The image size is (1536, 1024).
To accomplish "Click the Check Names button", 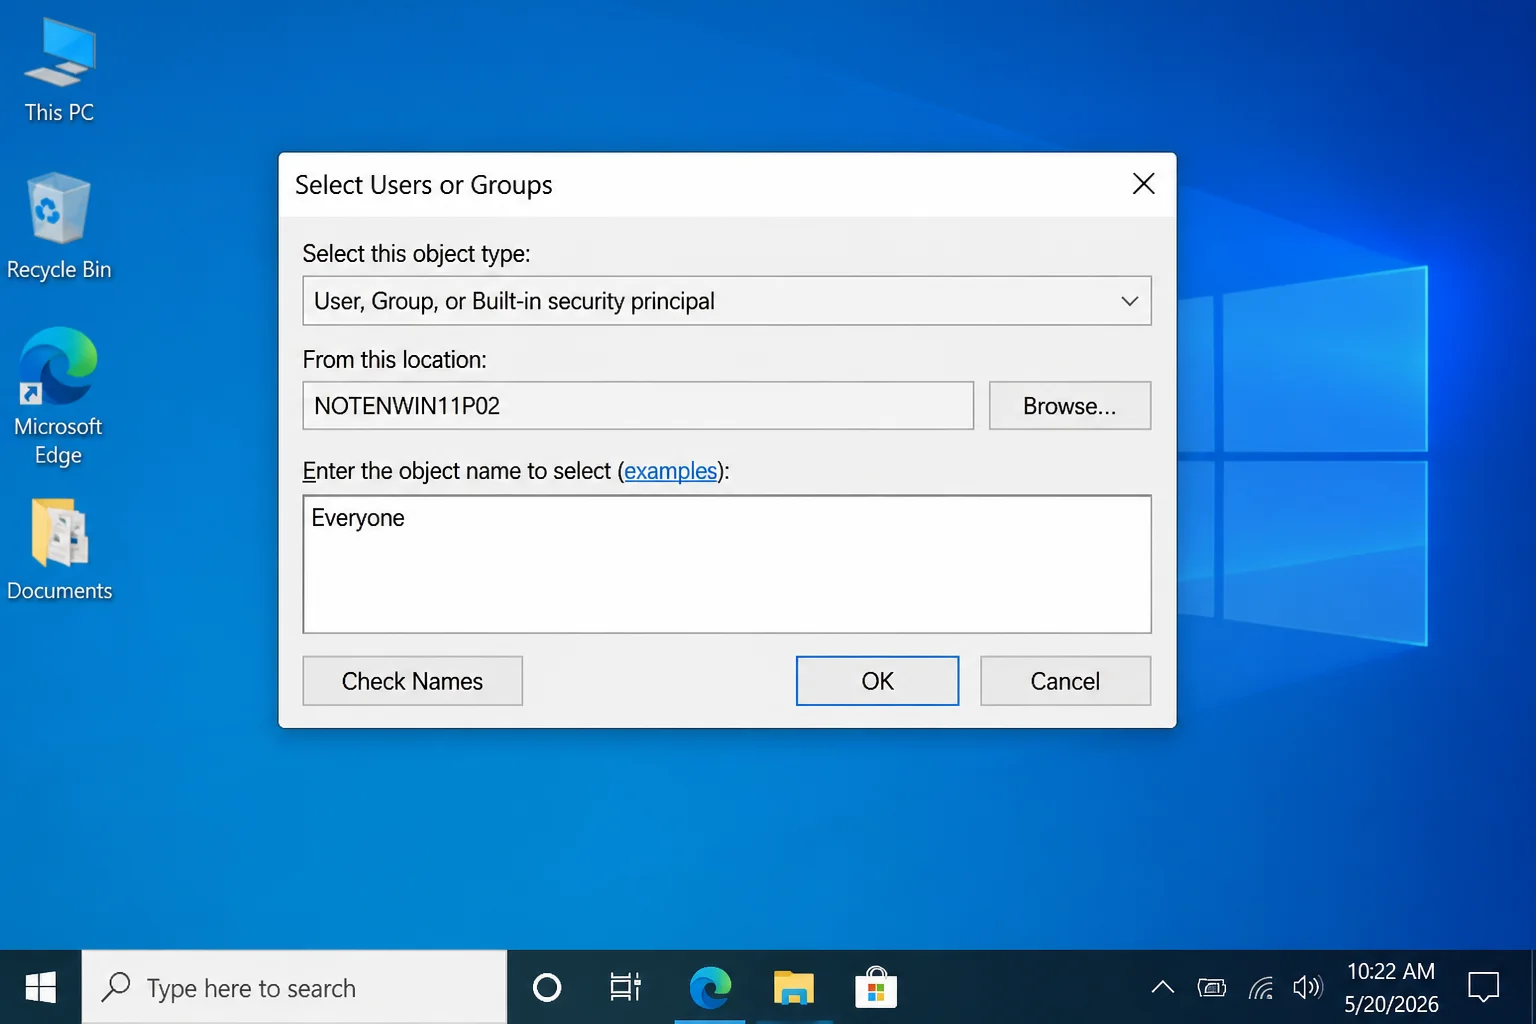I will [x=412, y=681].
